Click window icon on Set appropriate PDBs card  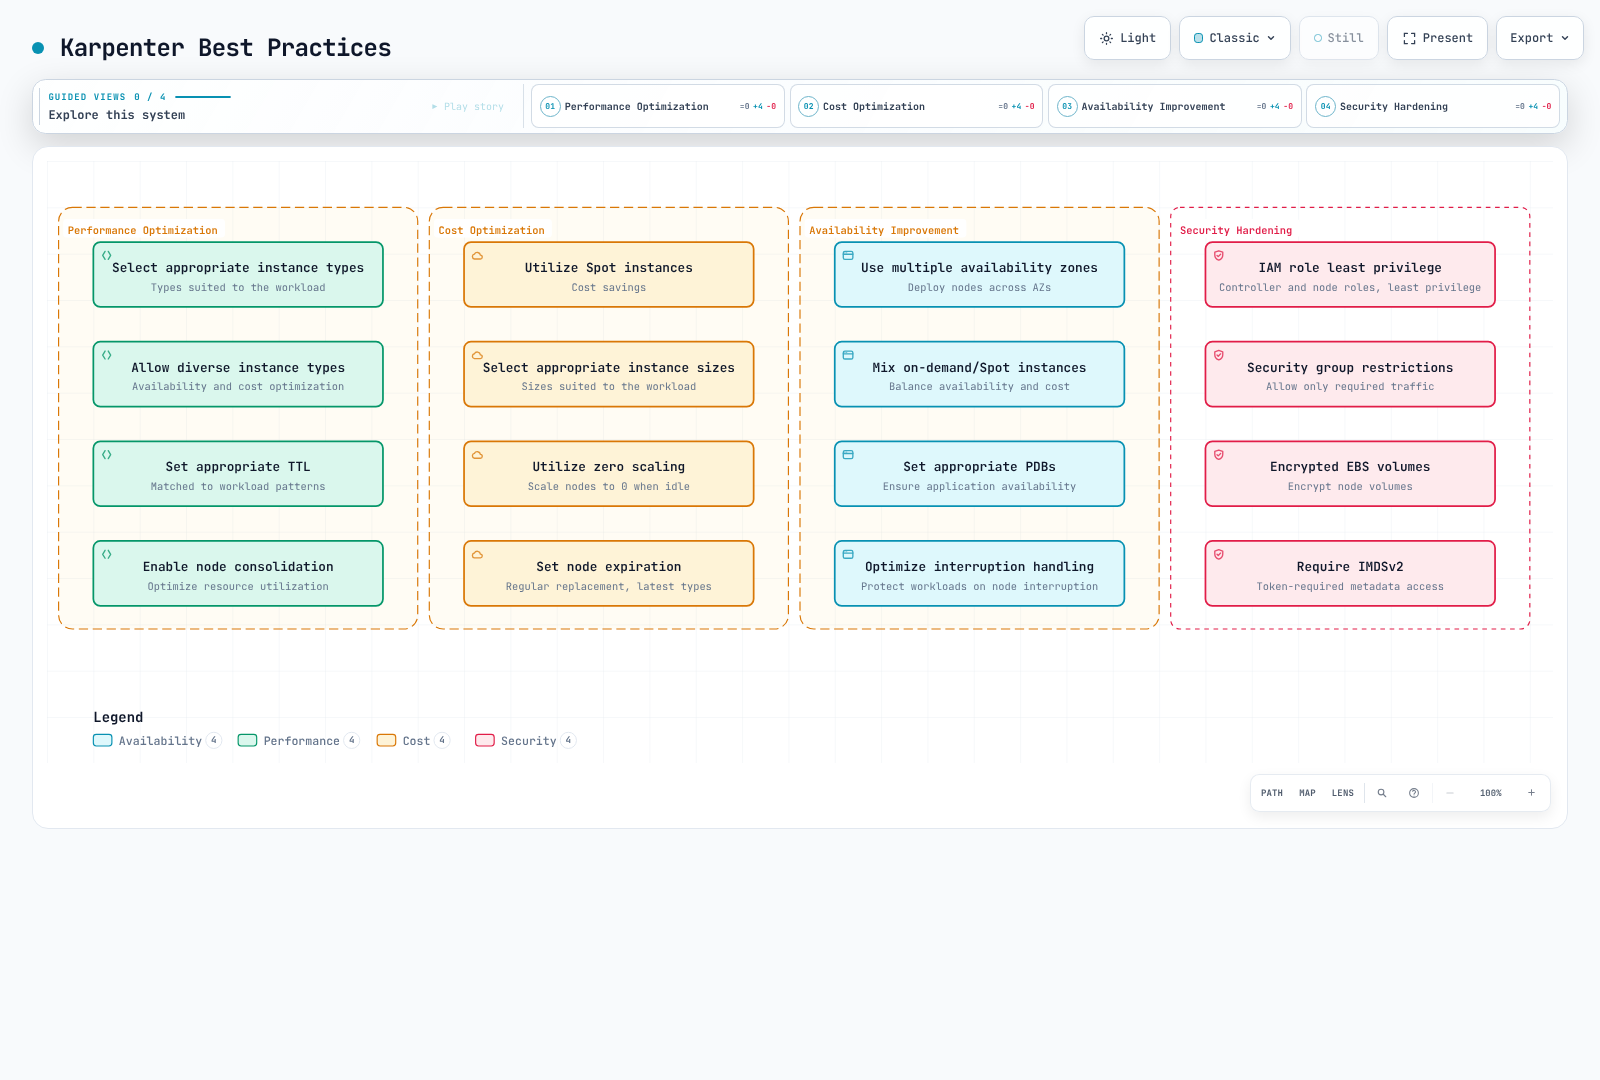tap(848, 455)
